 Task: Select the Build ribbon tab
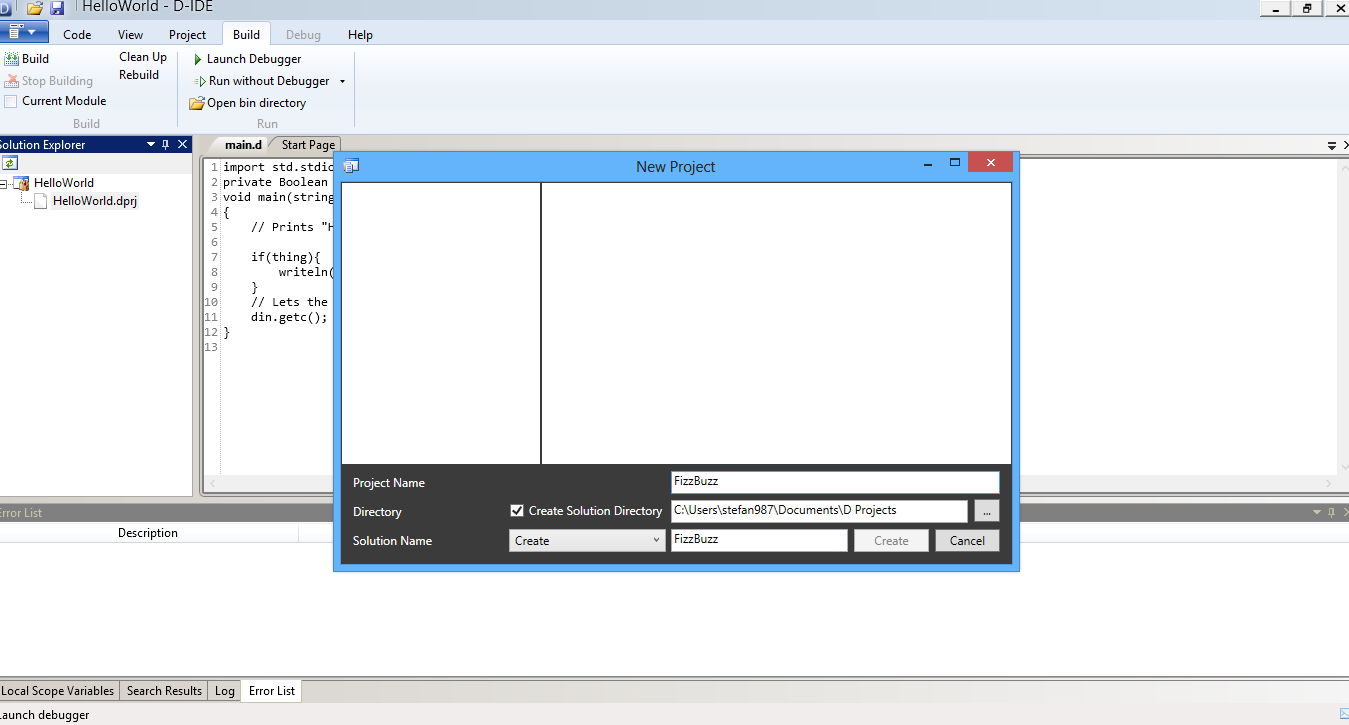[x=246, y=34]
